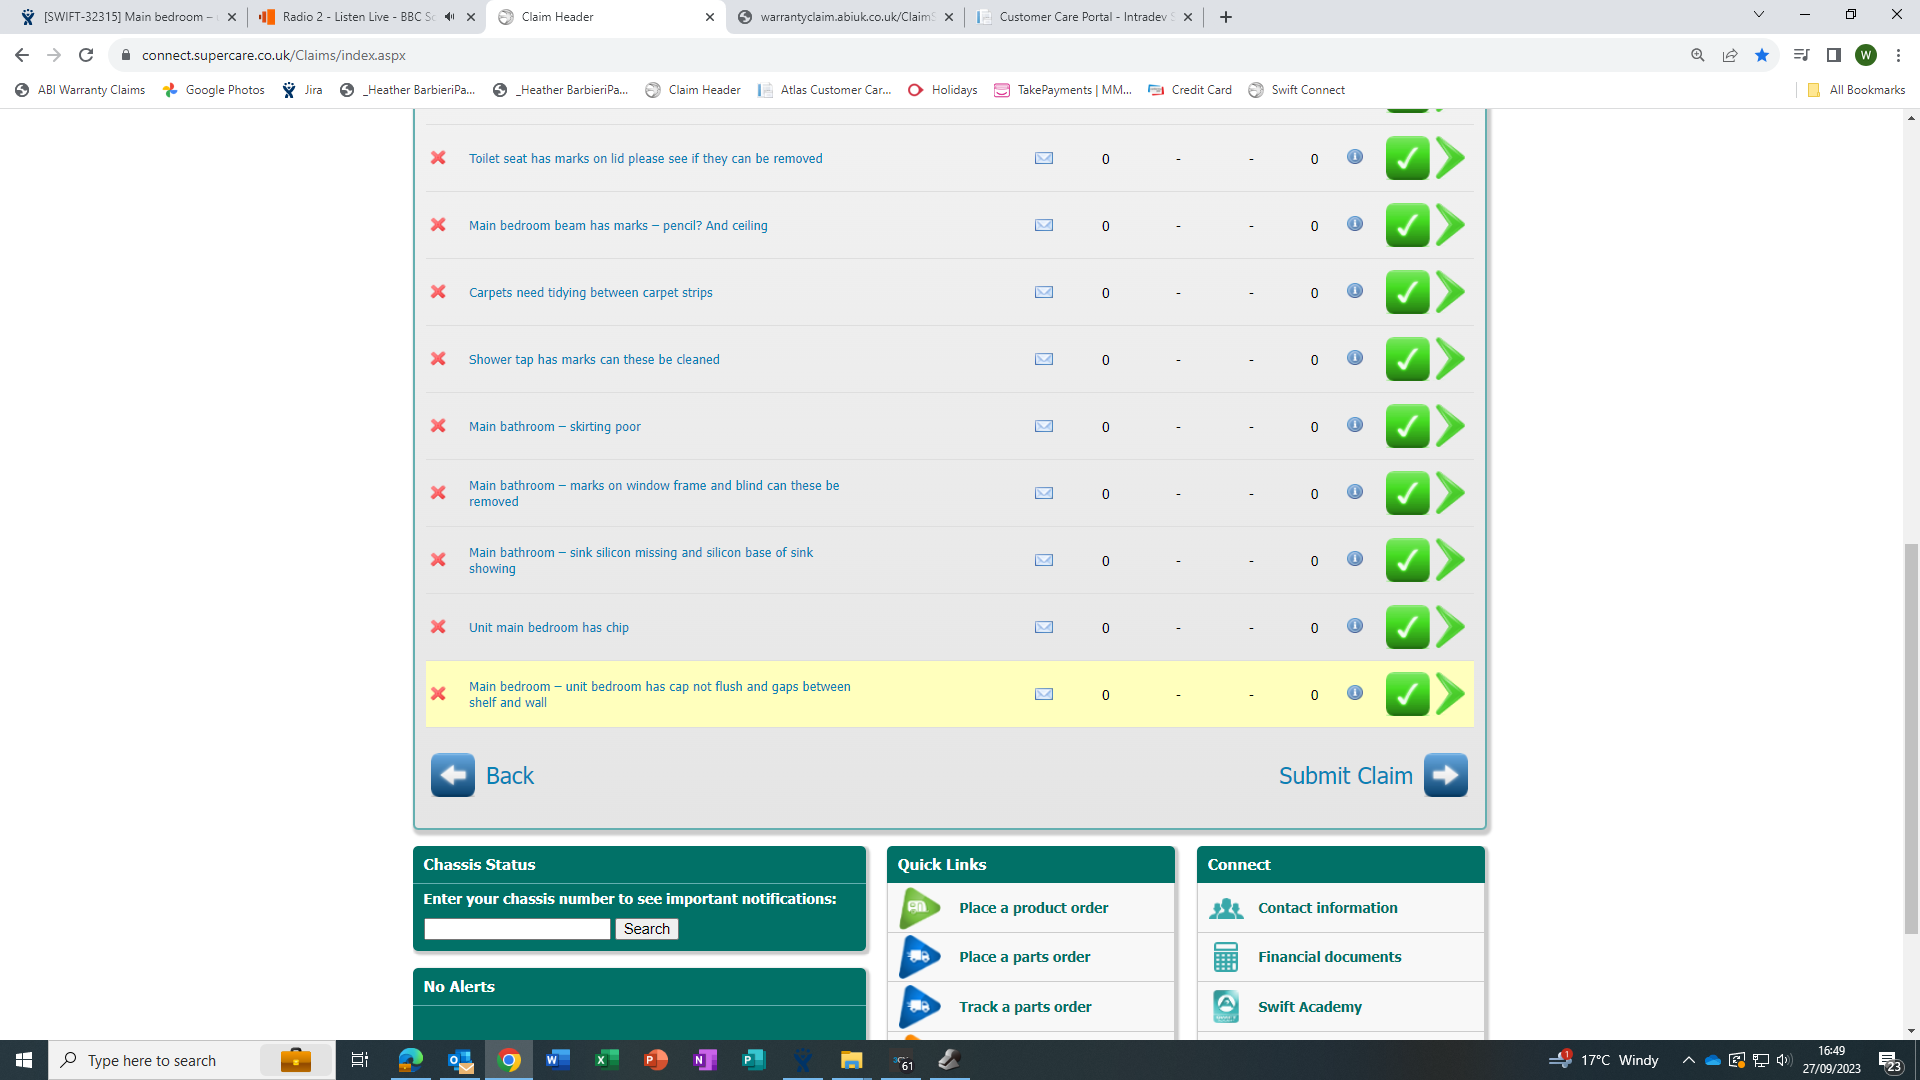This screenshot has height=1080, width=1920.
Task: Click the blue Back arrow icon
Action: coord(453,775)
